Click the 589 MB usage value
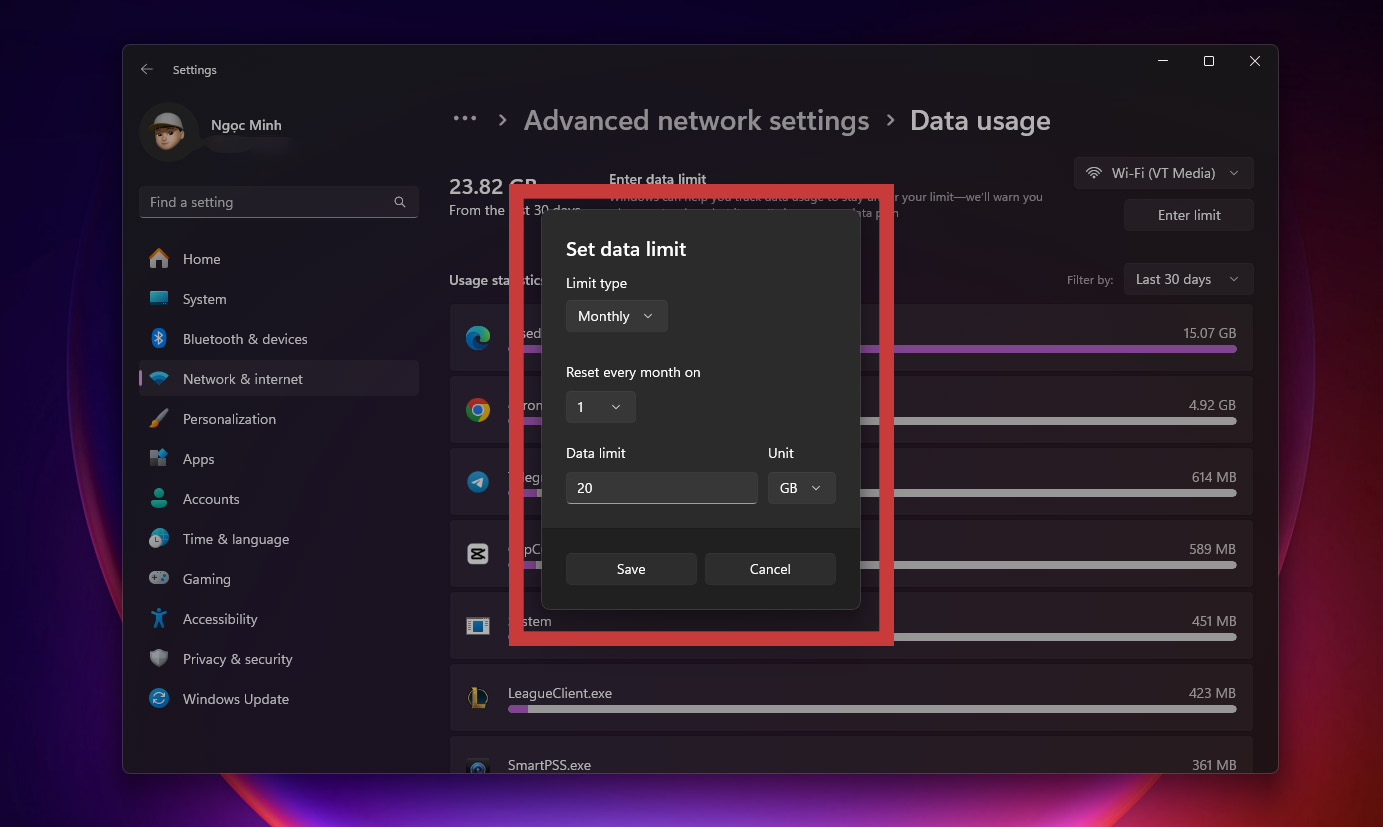The image size is (1383, 827). pyautogui.click(x=1213, y=549)
